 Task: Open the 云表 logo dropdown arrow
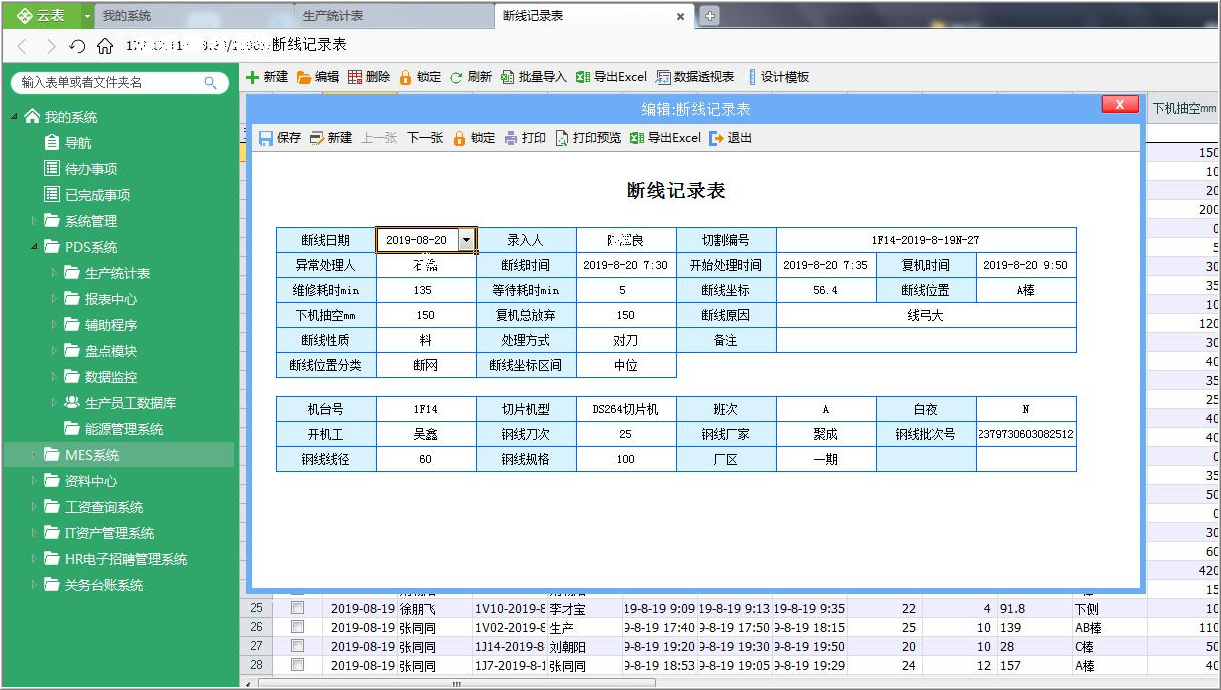87,16
